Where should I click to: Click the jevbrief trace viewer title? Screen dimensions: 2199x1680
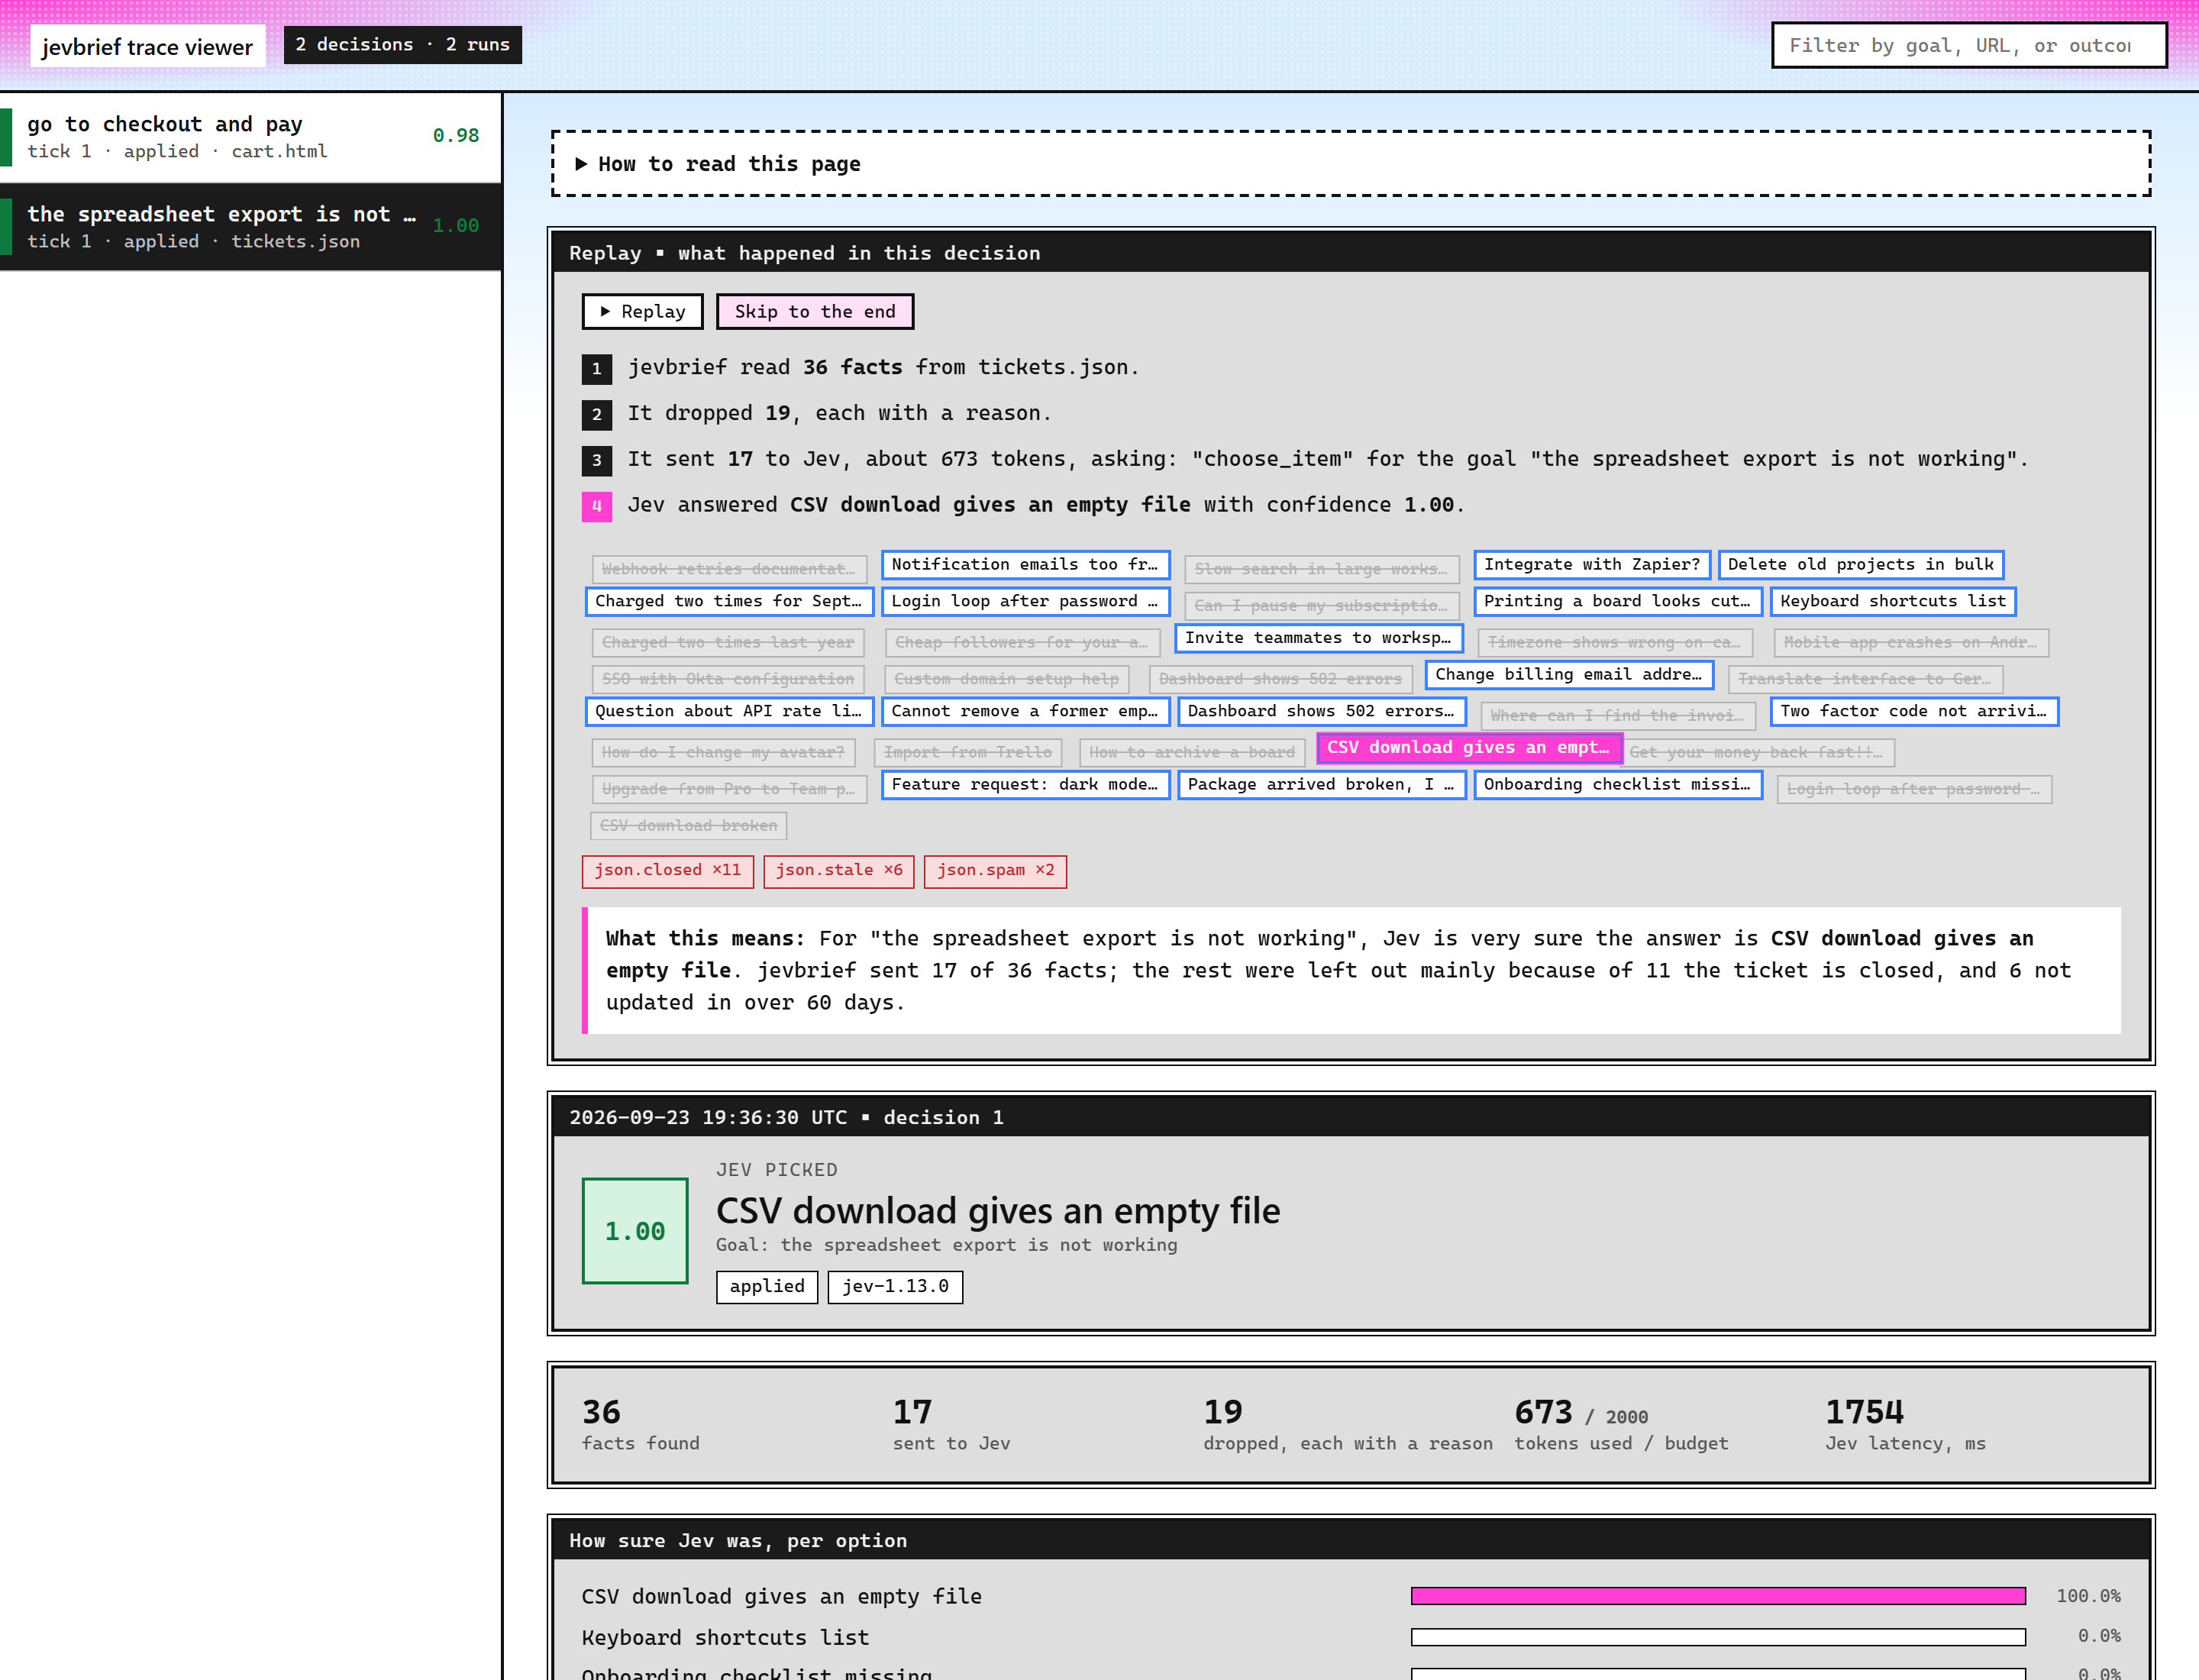point(147,46)
